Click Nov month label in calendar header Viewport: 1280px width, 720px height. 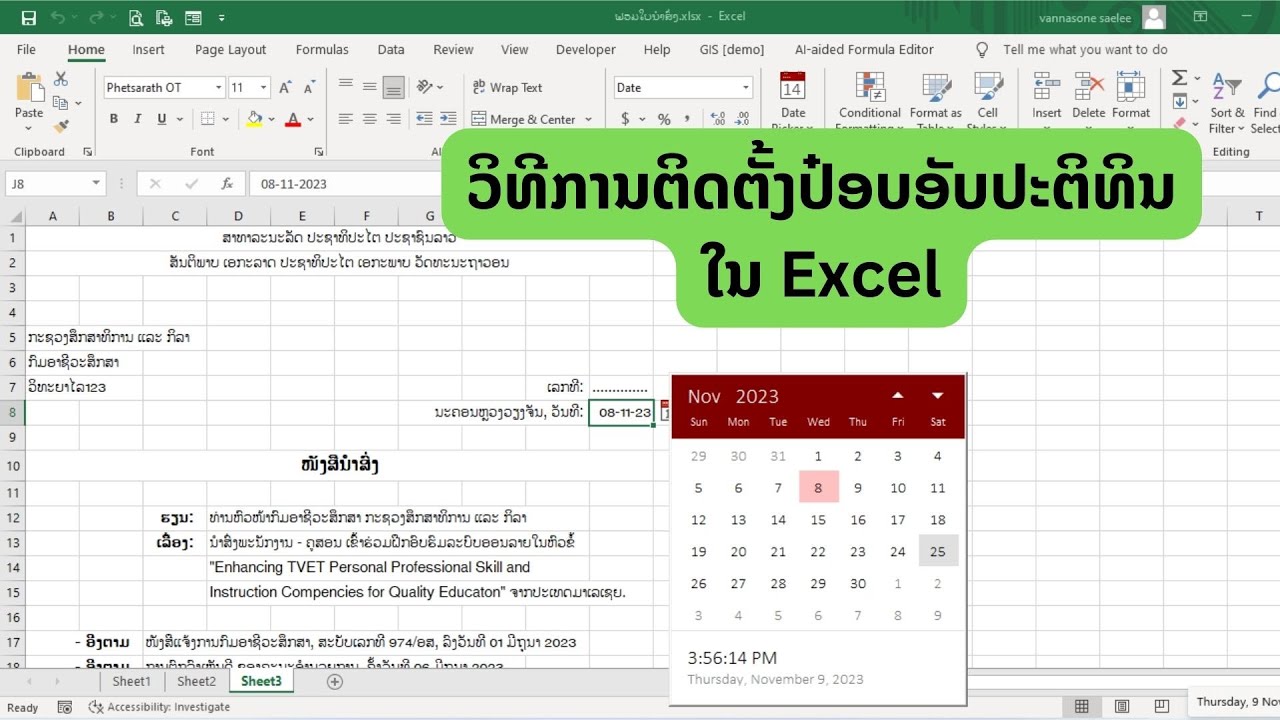704,397
